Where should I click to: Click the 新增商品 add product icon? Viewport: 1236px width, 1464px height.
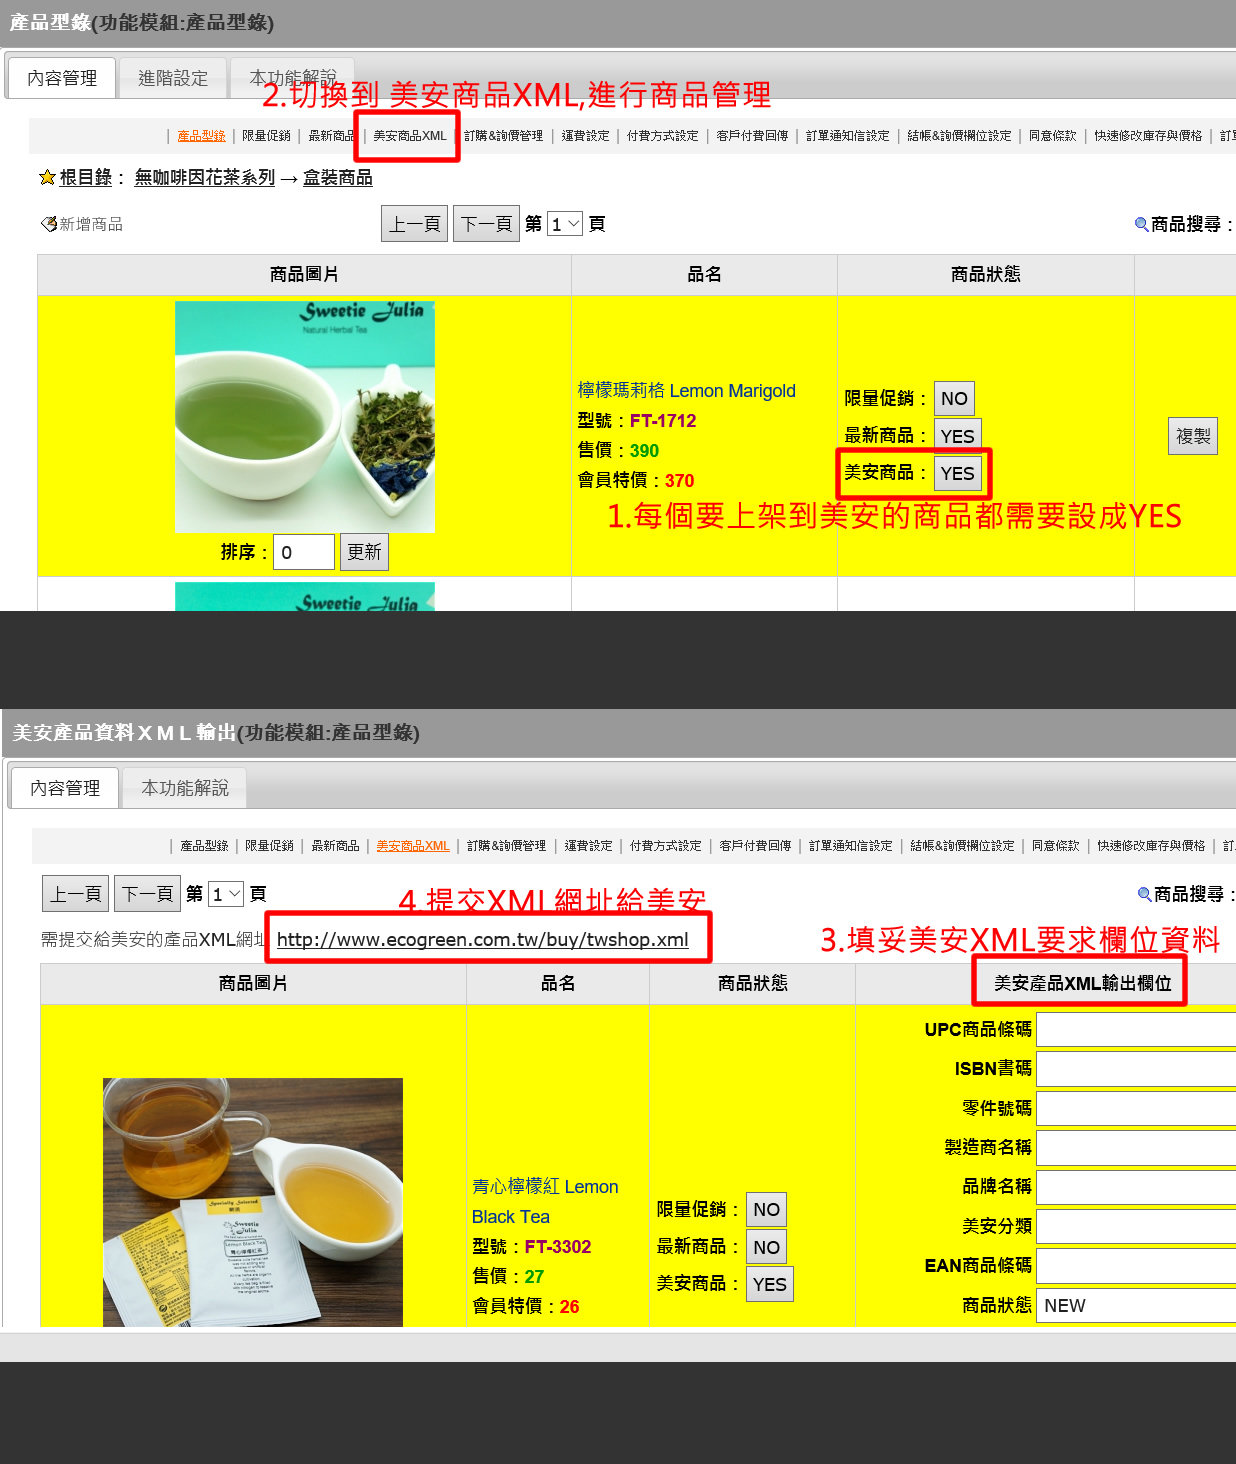[x=48, y=224]
